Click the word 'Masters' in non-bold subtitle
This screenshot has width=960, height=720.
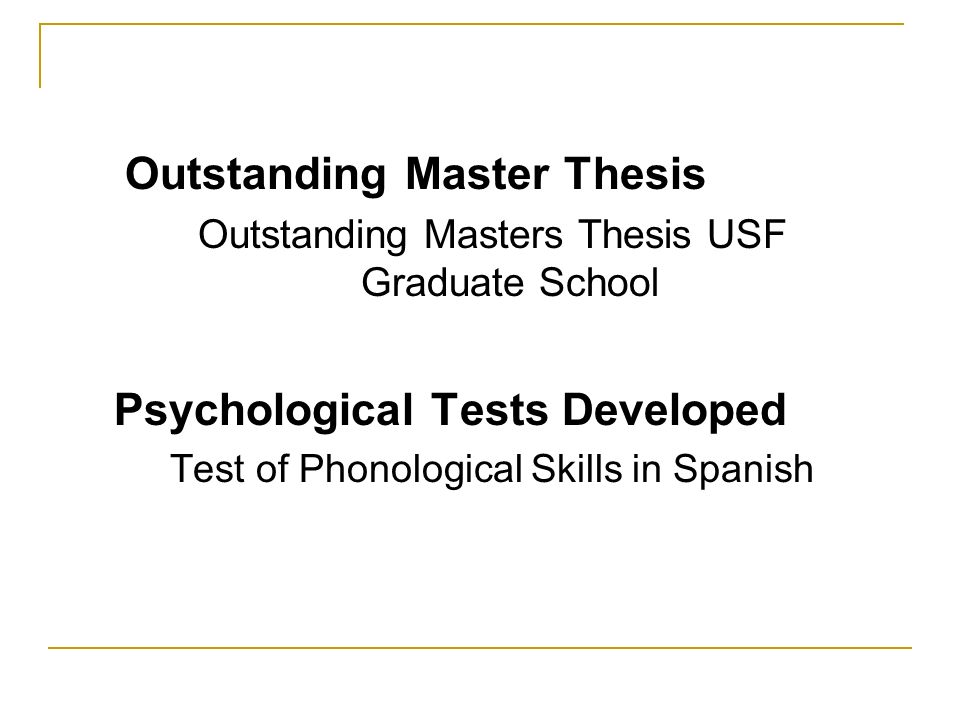click(x=493, y=234)
